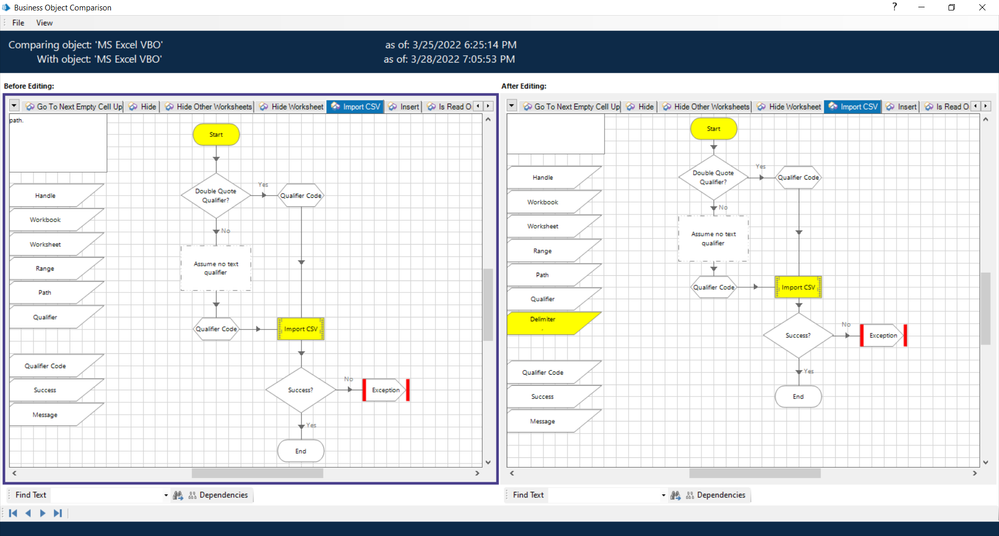Click End stage in Before Editing
The width and height of the screenshot is (999, 536).
(301, 451)
